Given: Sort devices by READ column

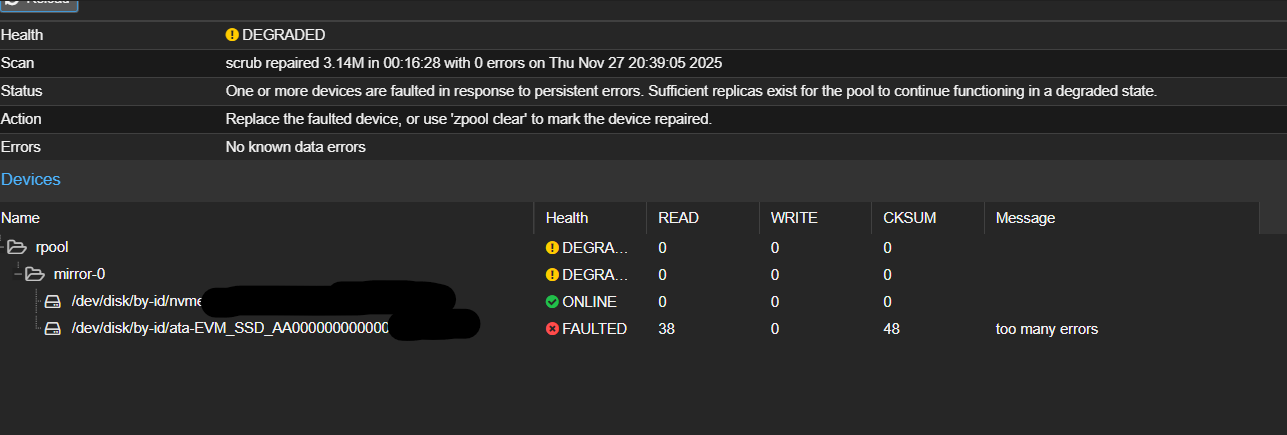Looking at the screenshot, I should click(678, 217).
